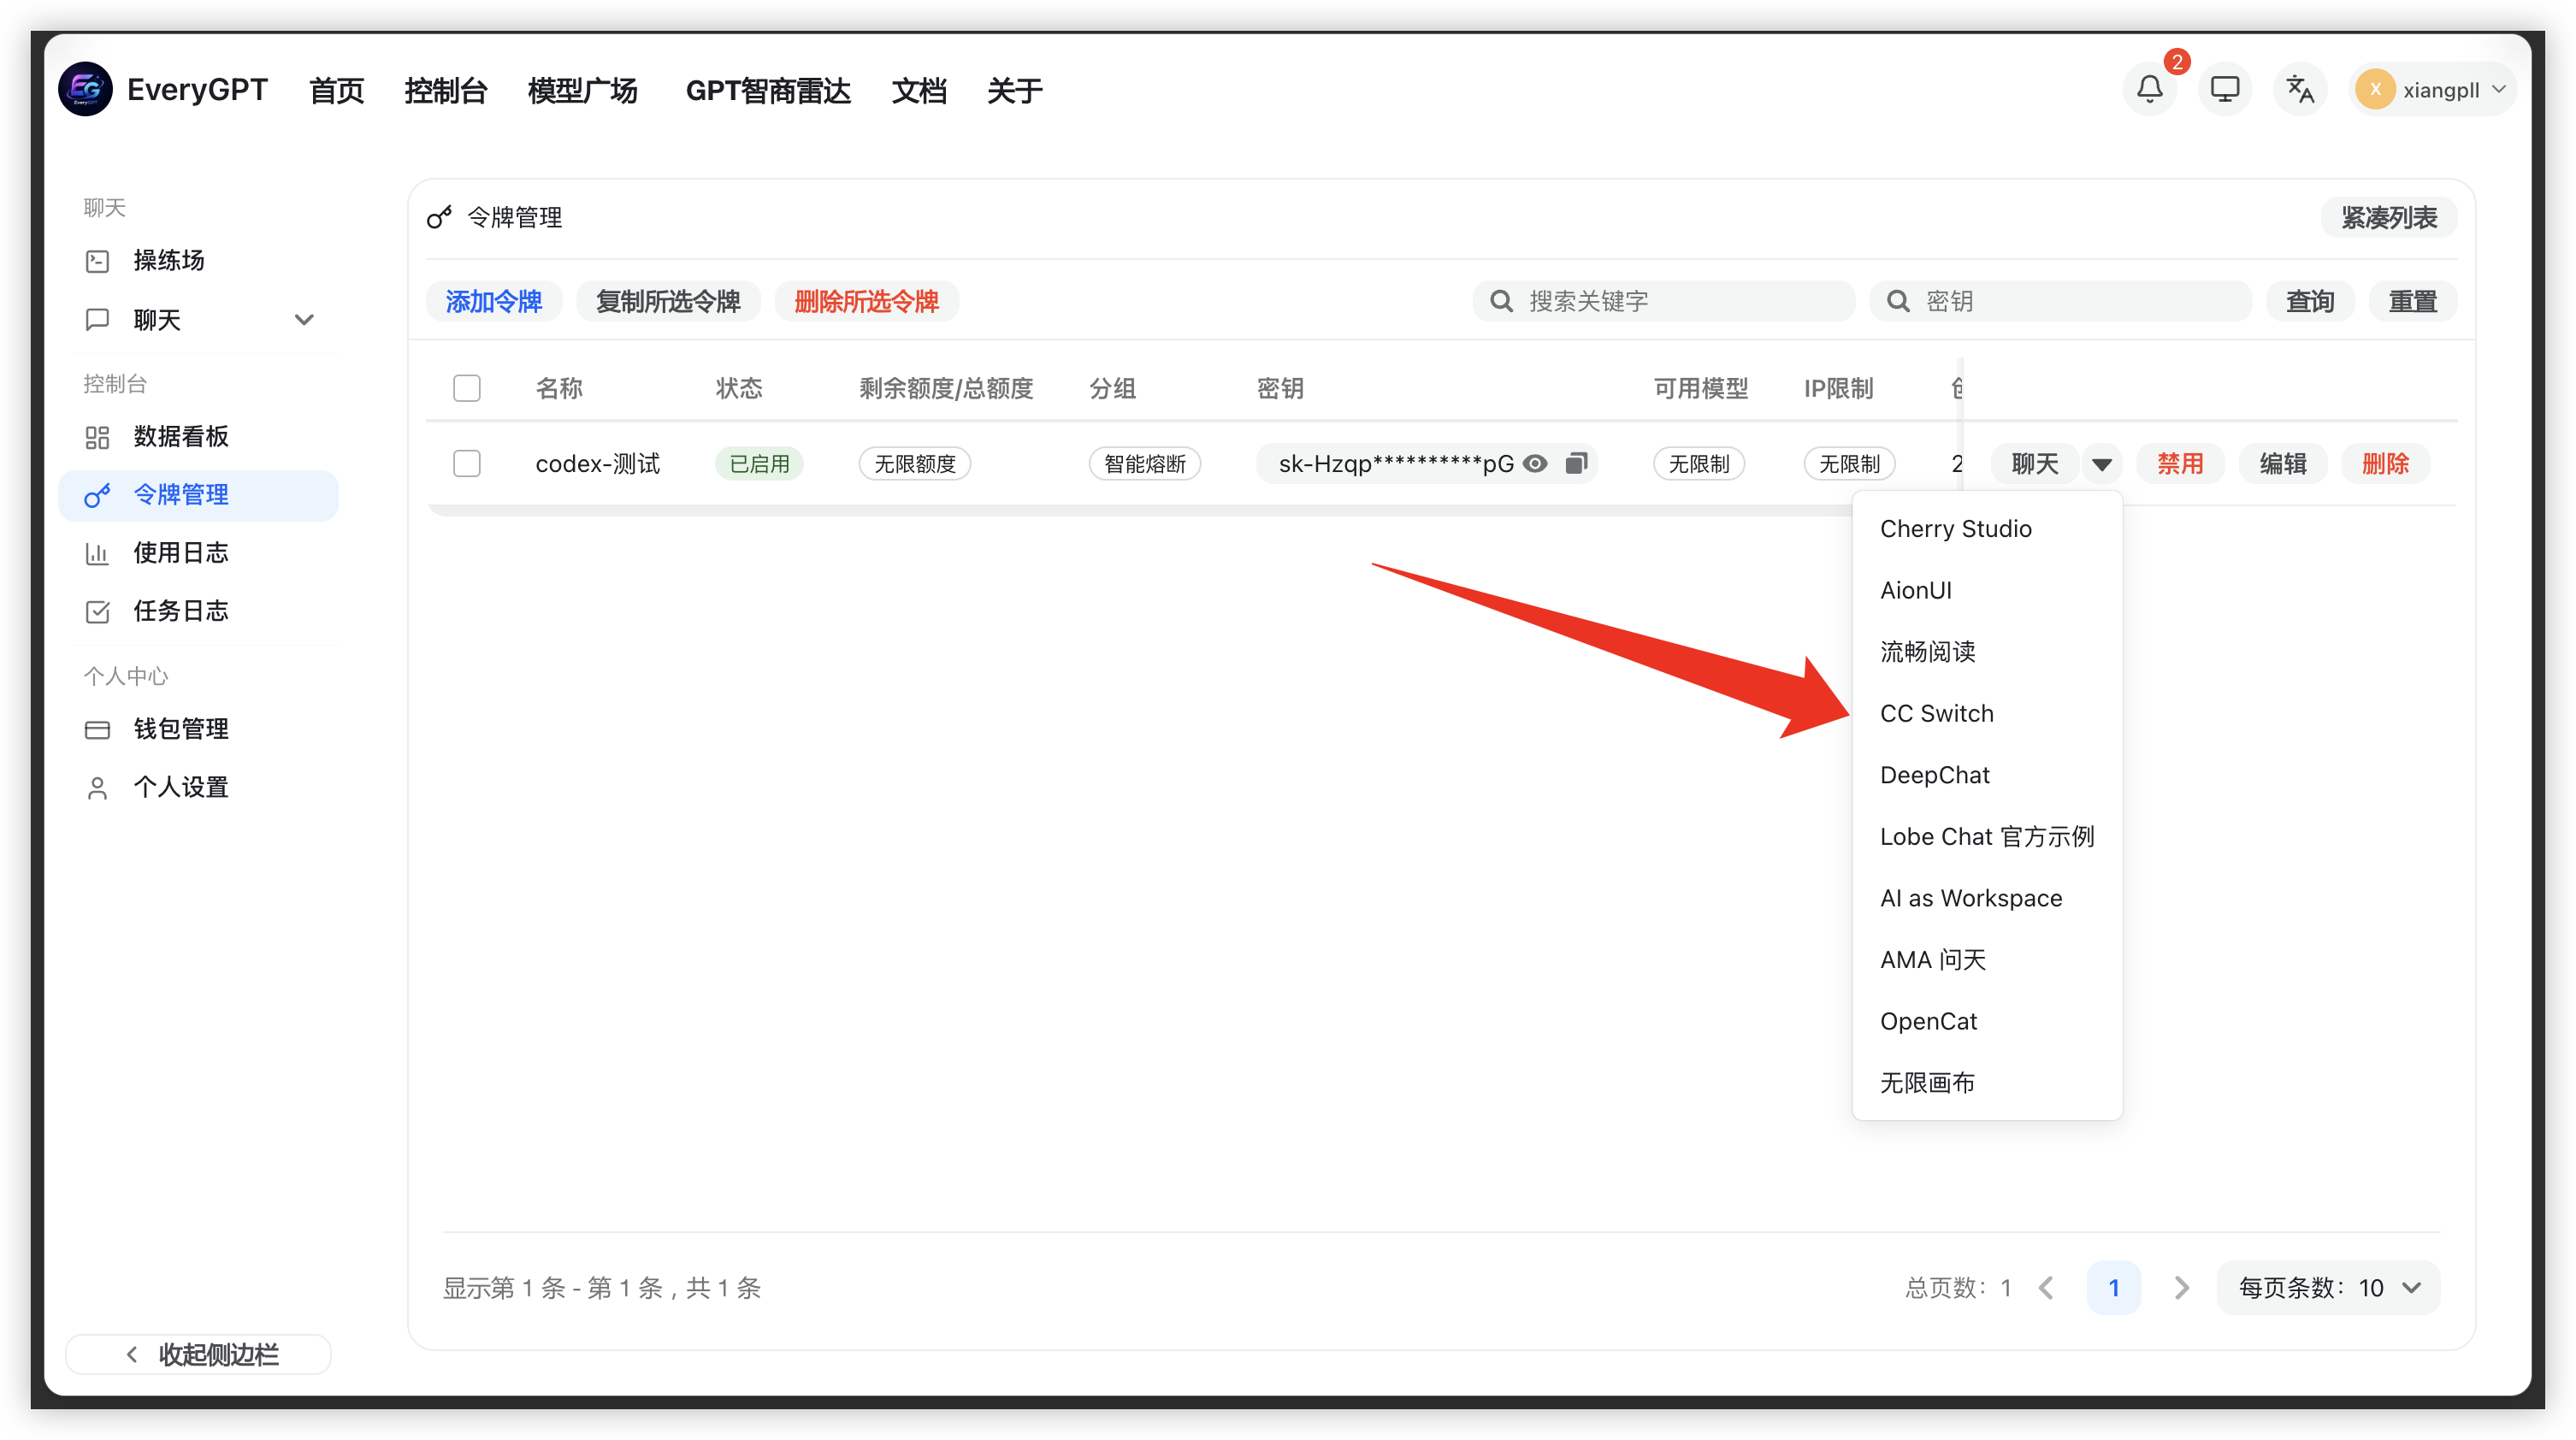Go to the next page arrow
This screenshot has width=2576, height=1440.
[2181, 1287]
